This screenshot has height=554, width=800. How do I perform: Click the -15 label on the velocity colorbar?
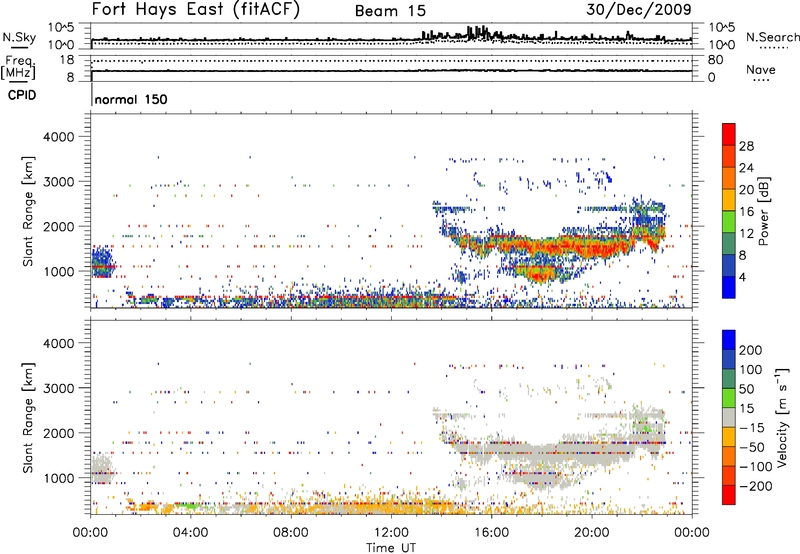click(752, 428)
